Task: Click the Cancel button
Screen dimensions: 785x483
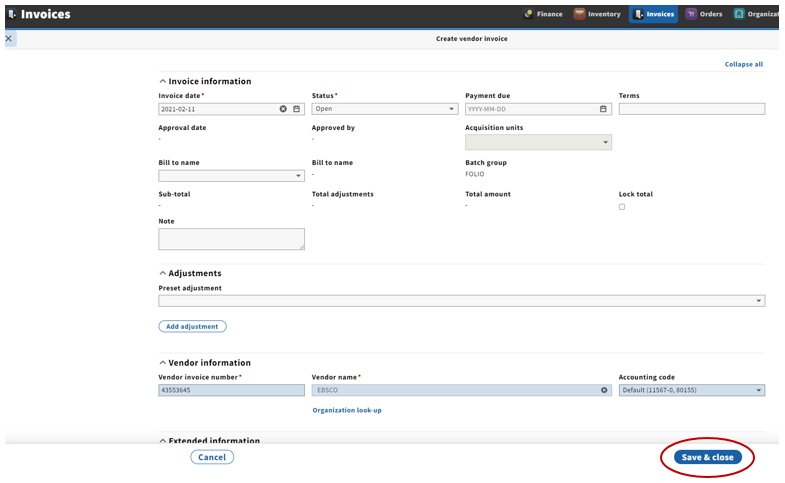Action: [212, 457]
